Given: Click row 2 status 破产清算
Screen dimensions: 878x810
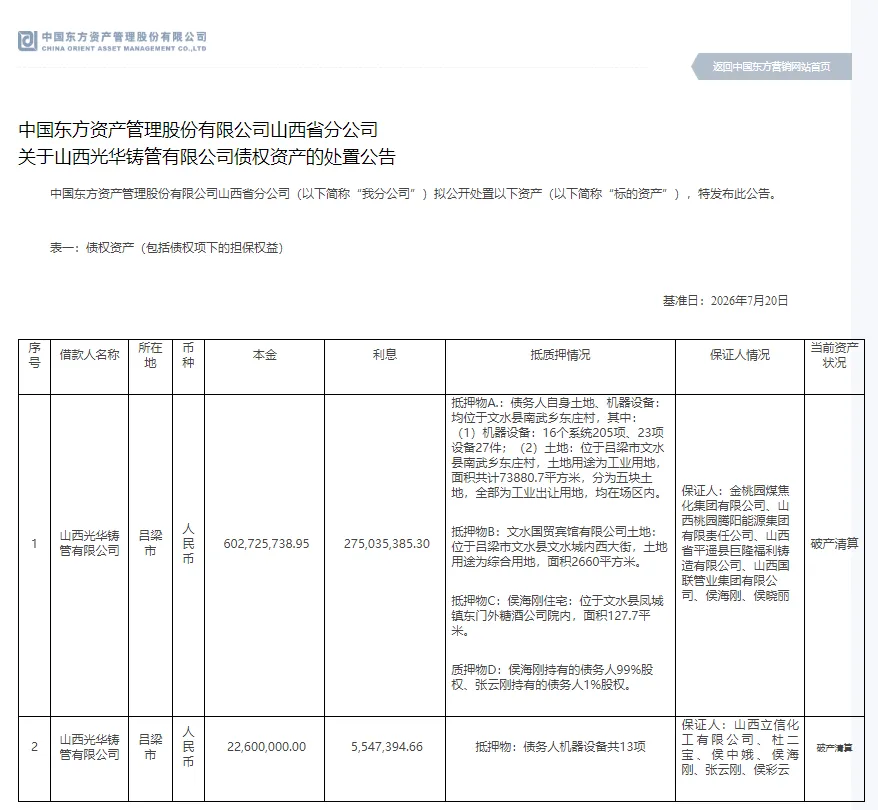Looking at the screenshot, I should click(834, 747).
